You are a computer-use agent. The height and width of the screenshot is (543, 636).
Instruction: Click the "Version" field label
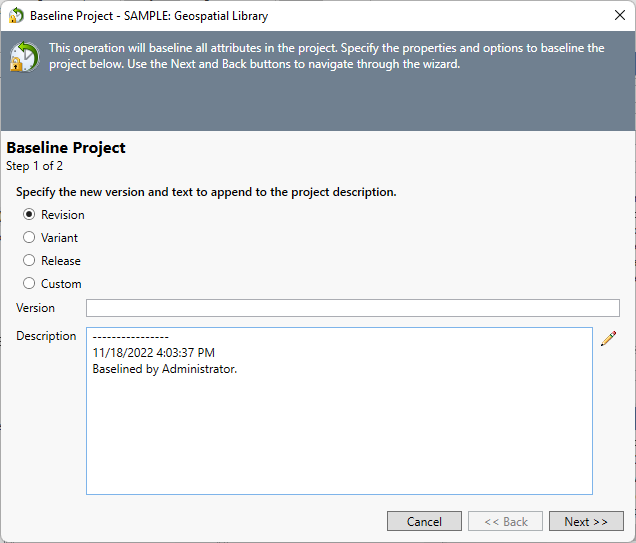pyautogui.click(x=36, y=308)
